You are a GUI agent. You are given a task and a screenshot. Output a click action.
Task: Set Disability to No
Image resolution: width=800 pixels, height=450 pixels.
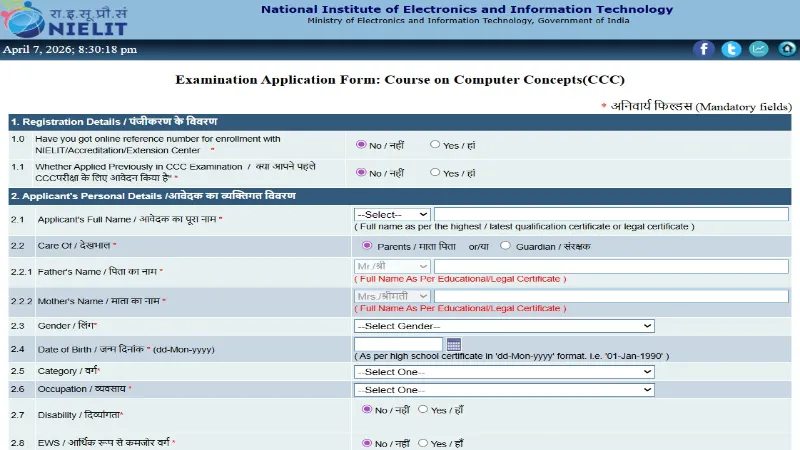(366, 409)
